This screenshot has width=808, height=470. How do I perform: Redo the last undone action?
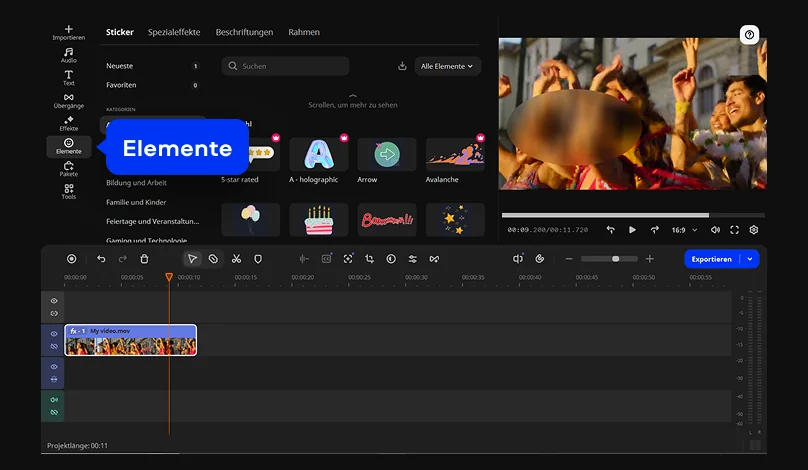click(123, 259)
